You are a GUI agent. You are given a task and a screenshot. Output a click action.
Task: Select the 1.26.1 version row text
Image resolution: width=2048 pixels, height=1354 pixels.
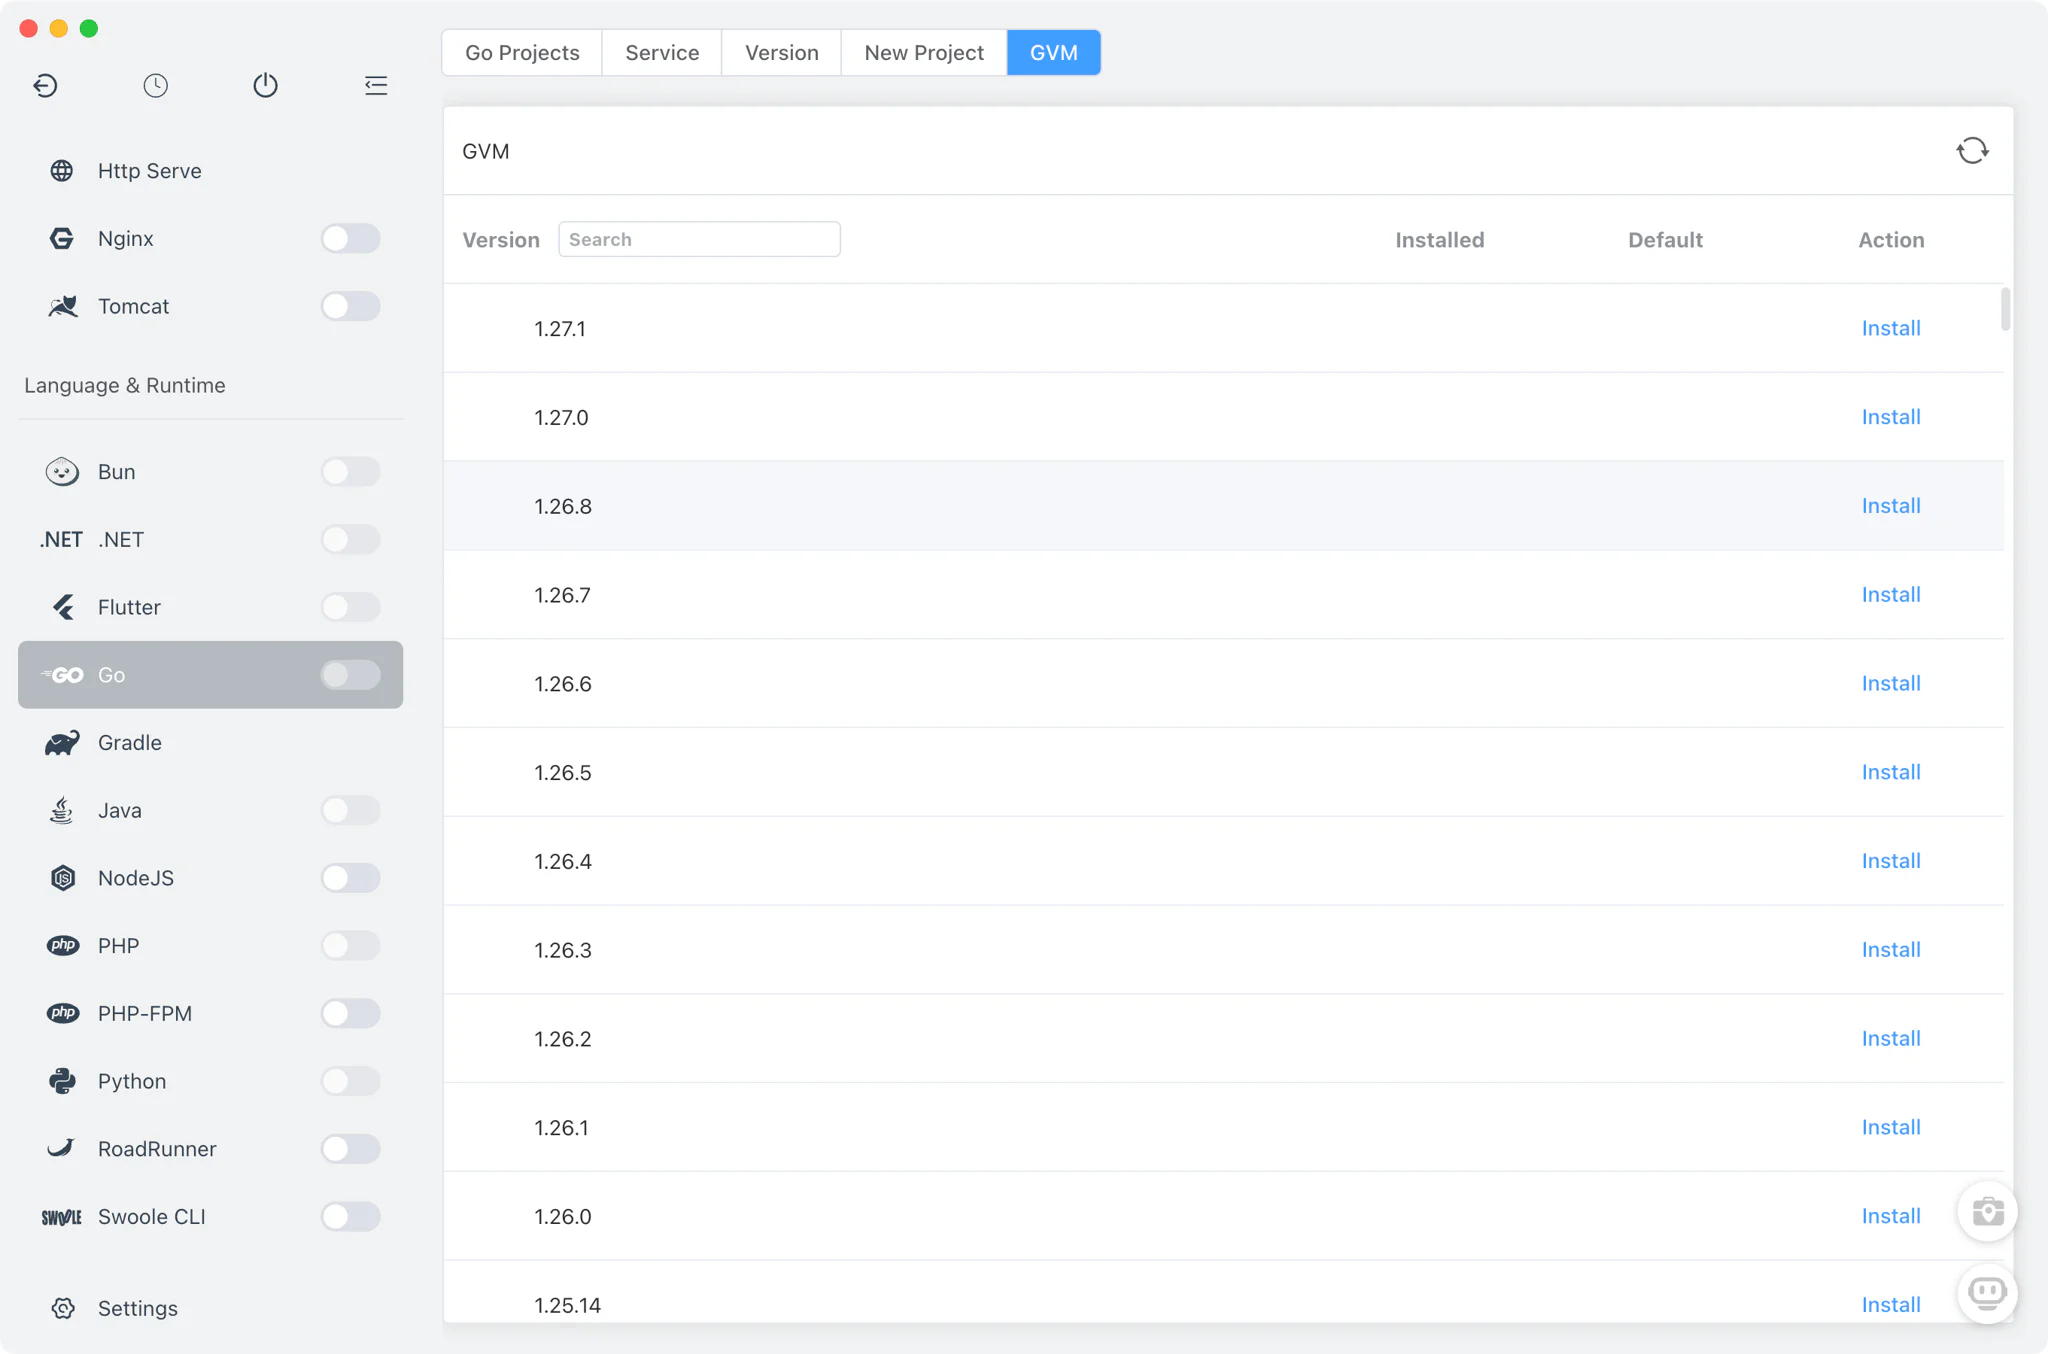pyautogui.click(x=561, y=1128)
